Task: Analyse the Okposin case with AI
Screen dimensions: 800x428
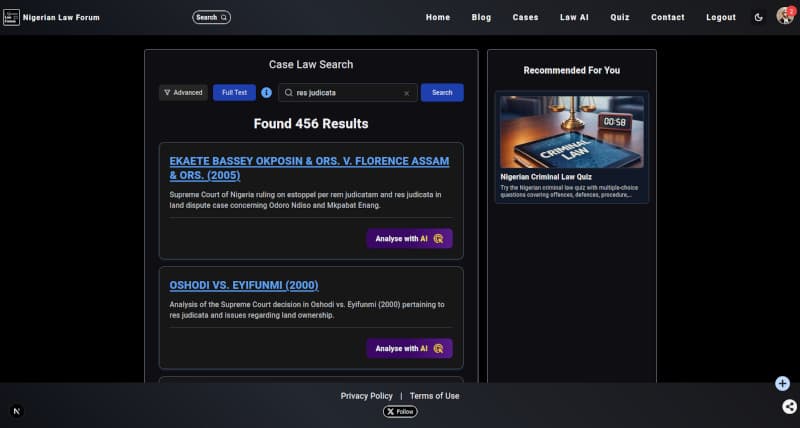Action: click(409, 239)
